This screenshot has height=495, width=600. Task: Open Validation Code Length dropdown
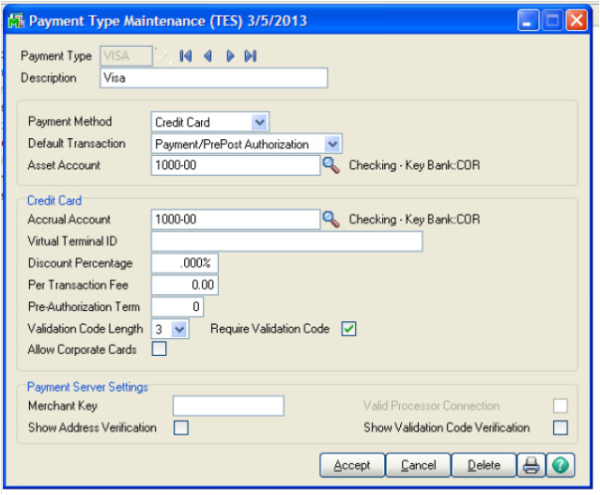[x=179, y=328]
